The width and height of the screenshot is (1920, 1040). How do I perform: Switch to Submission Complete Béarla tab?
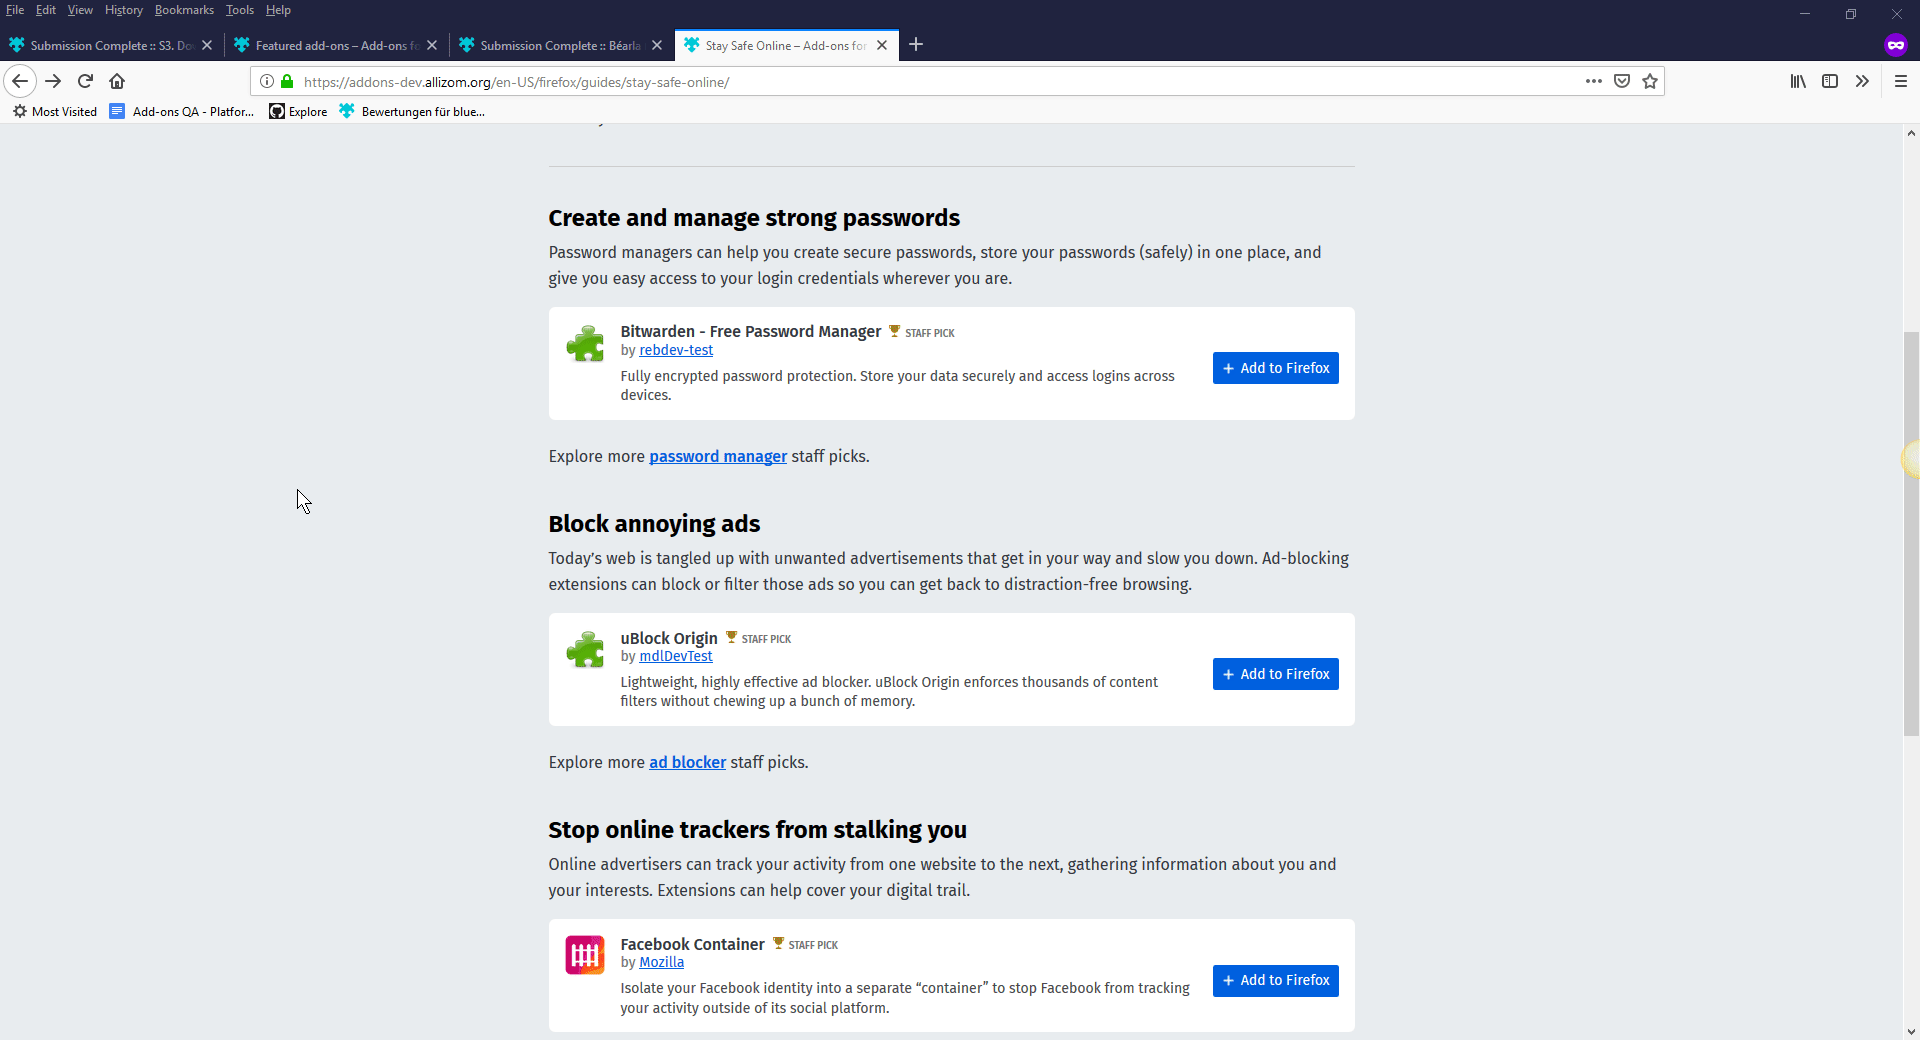562,45
